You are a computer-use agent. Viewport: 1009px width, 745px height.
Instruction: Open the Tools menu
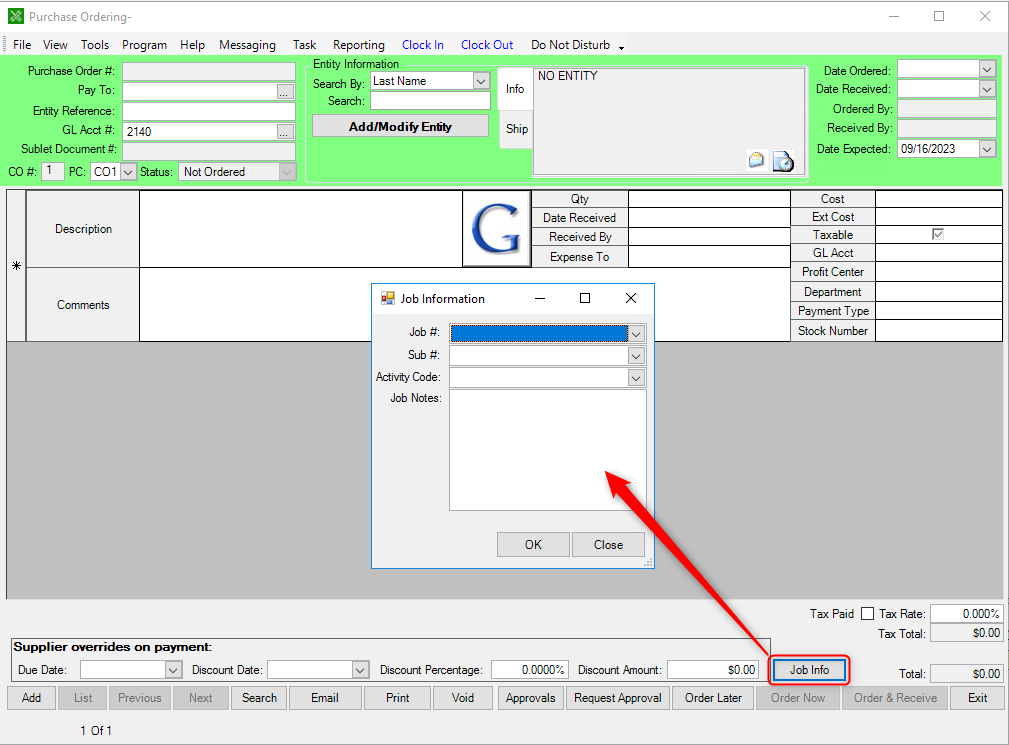95,45
